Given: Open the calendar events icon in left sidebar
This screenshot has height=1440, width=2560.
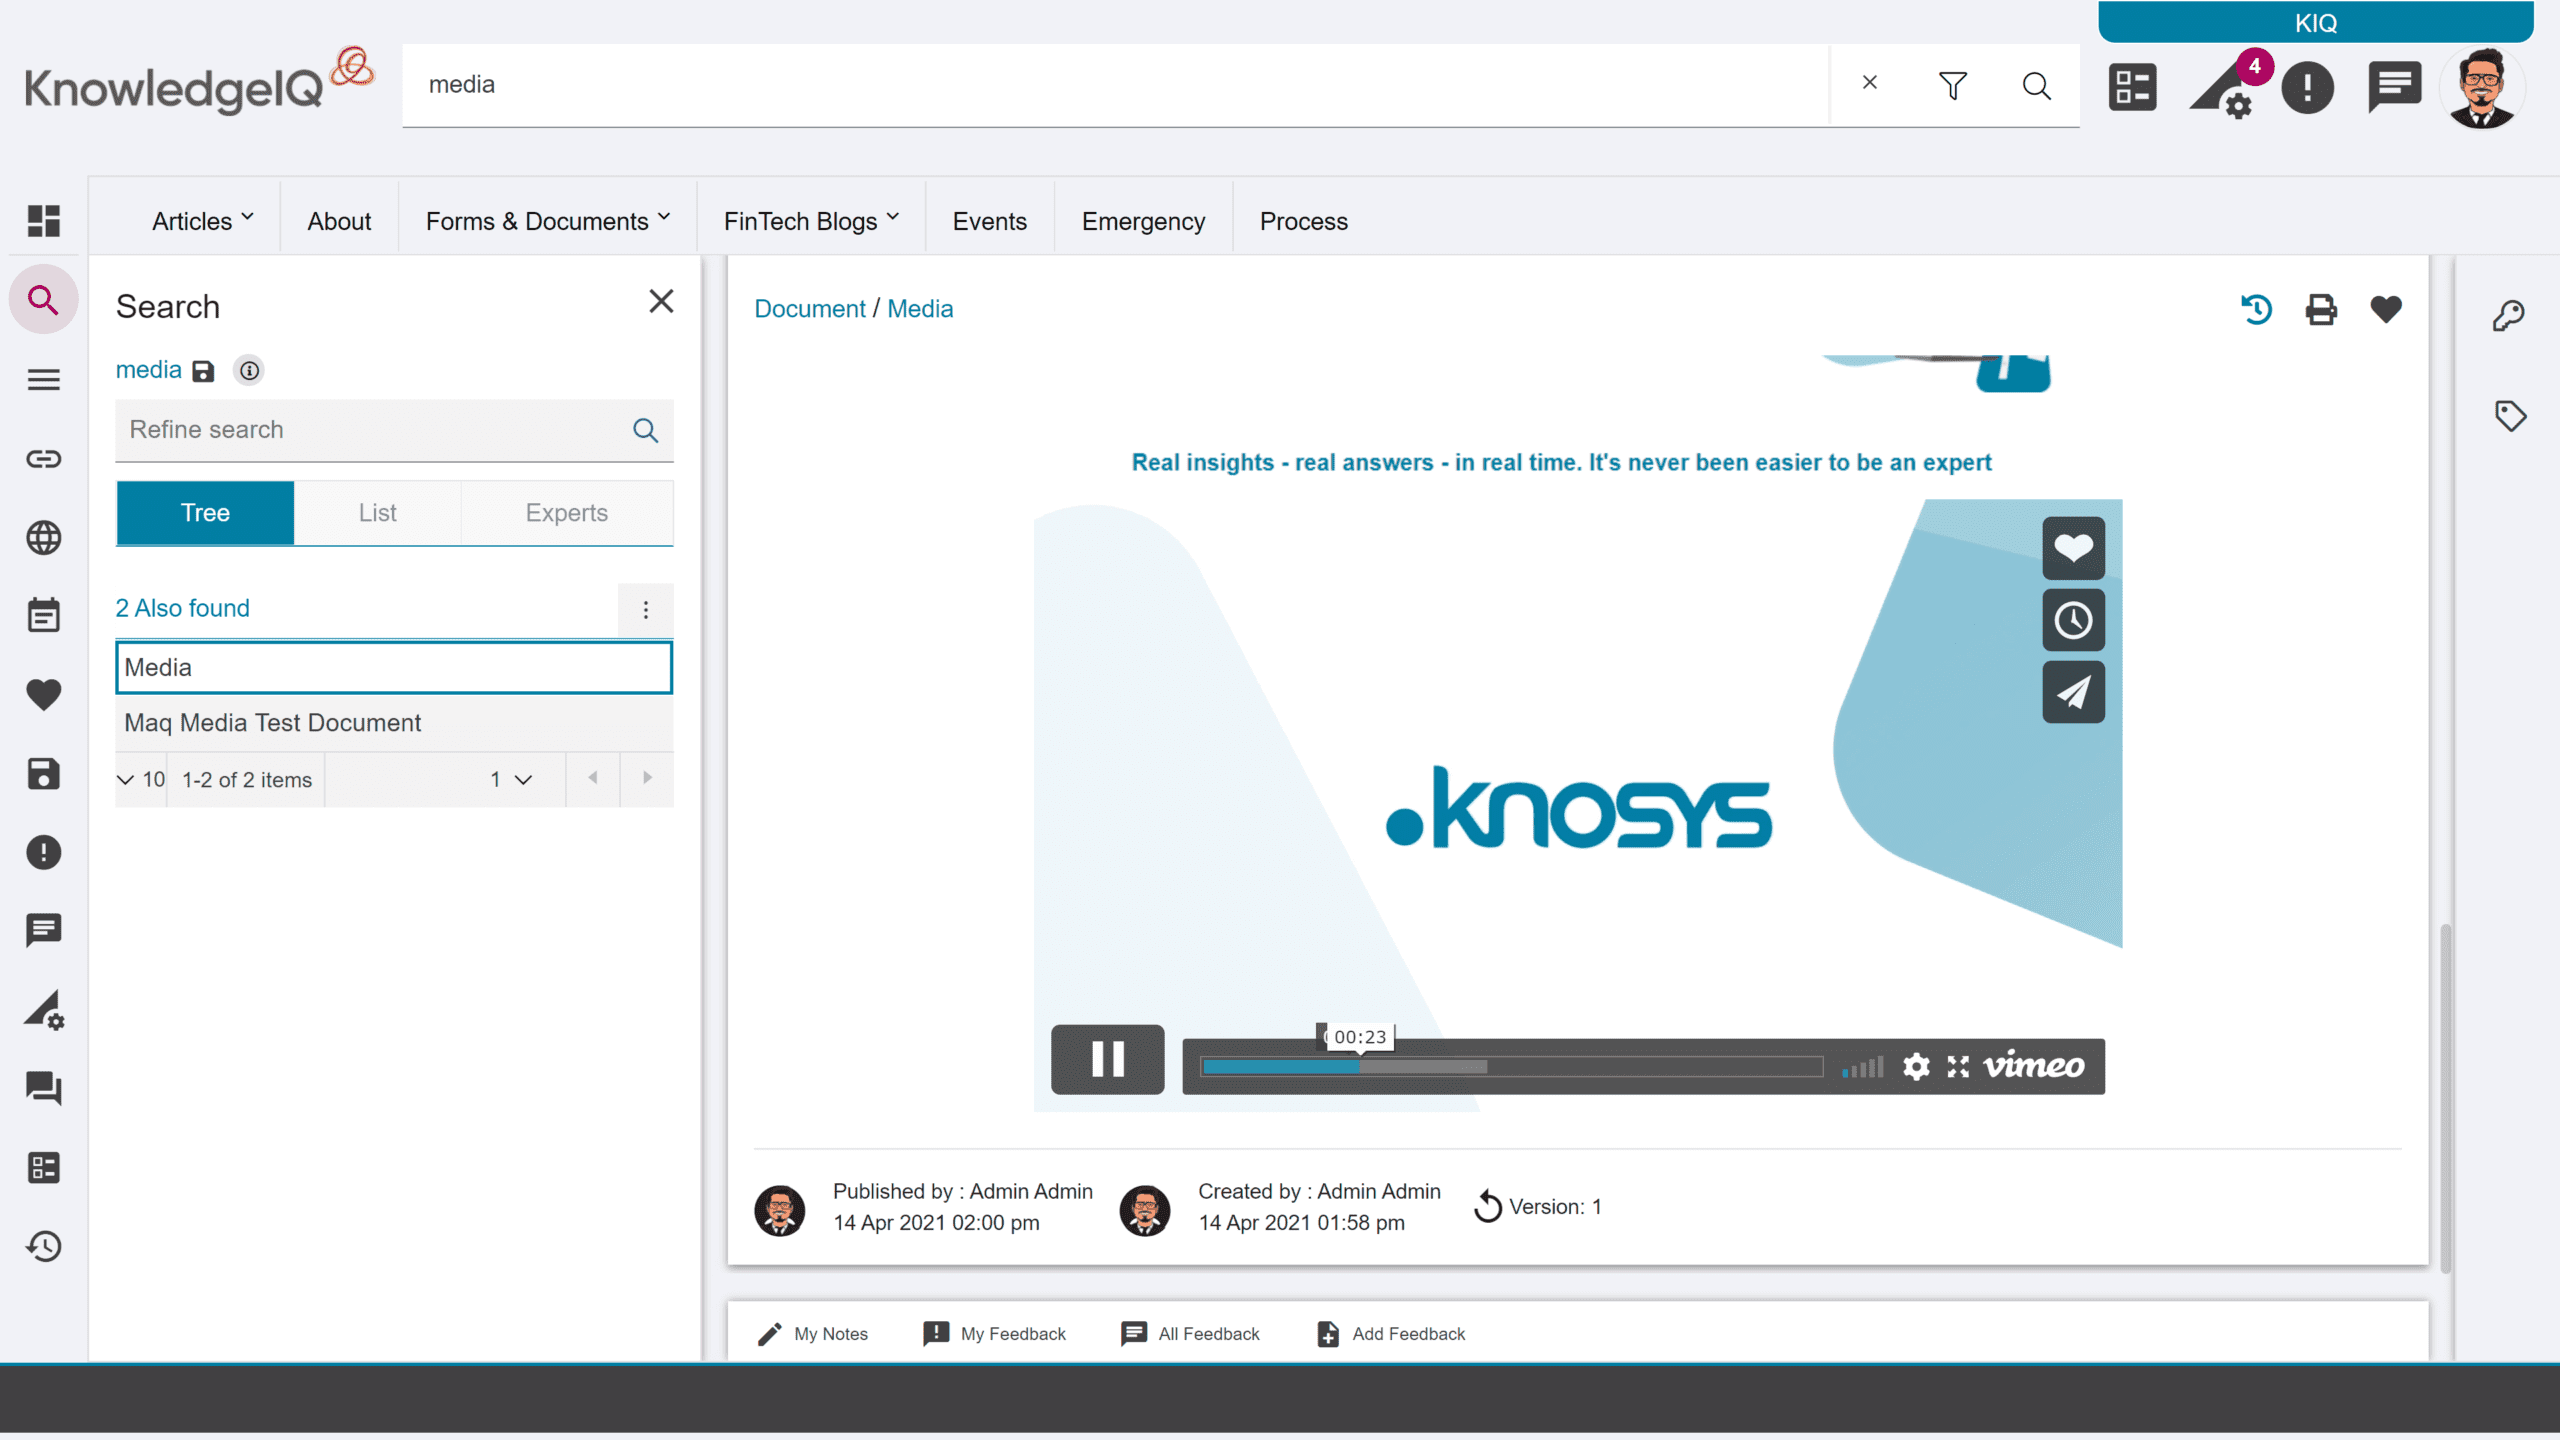Looking at the screenshot, I should coord(43,615).
